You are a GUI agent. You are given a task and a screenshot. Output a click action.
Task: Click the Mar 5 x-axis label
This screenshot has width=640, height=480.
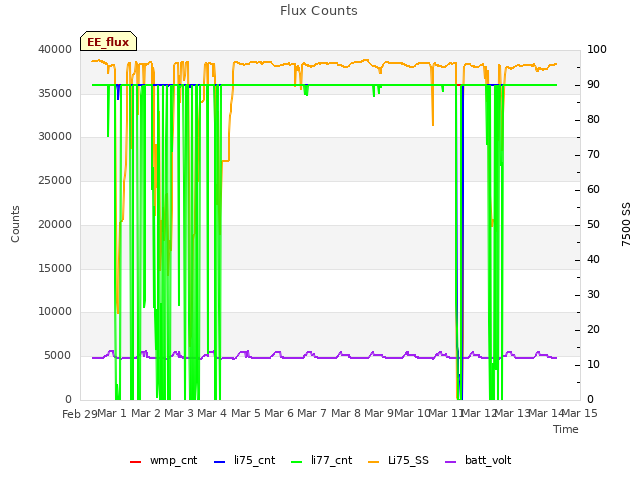(246, 413)
